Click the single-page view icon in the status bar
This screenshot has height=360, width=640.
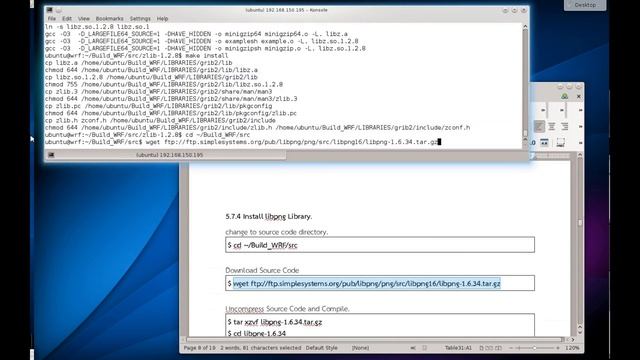point(482,348)
